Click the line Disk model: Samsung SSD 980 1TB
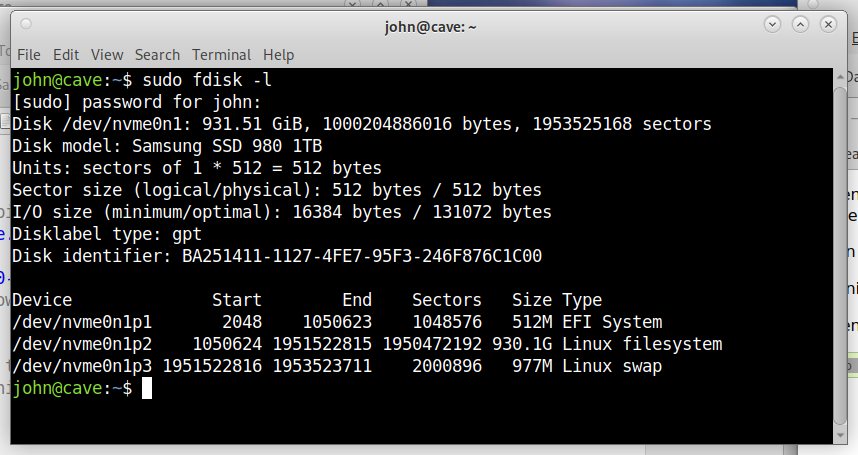Screen dimensions: 858x455 [x=167, y=146]
